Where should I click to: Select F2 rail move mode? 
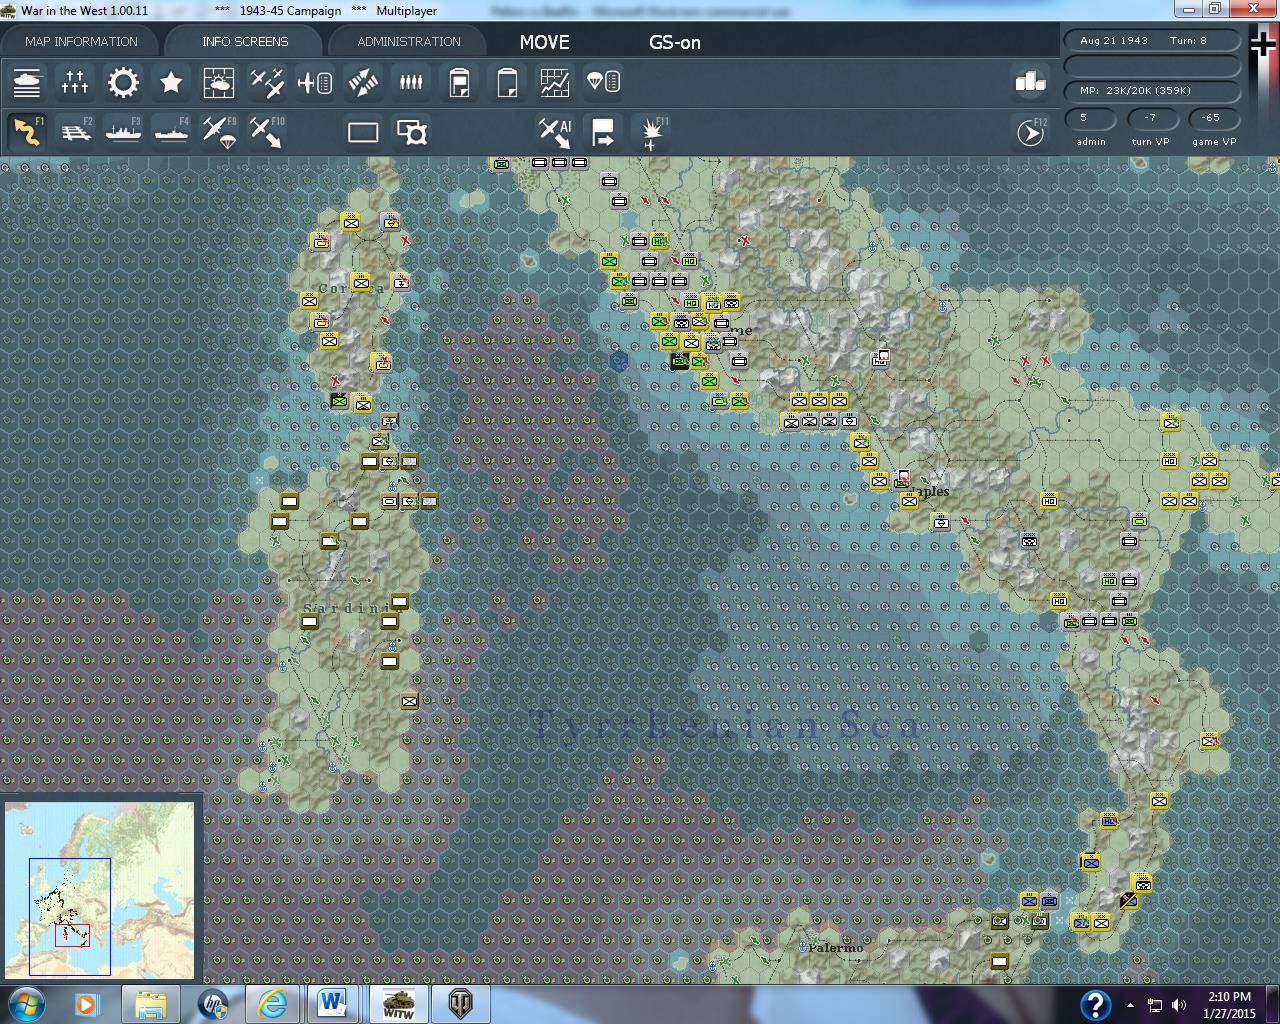75,131
